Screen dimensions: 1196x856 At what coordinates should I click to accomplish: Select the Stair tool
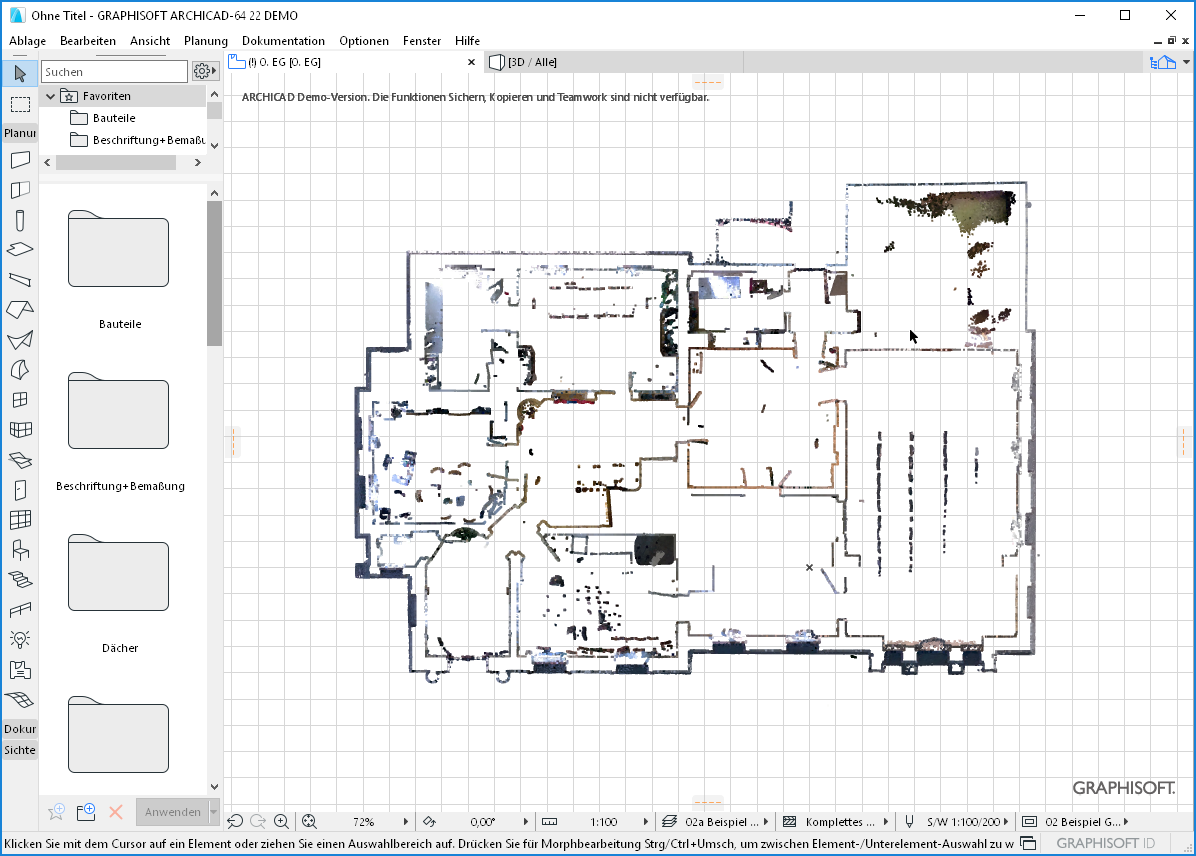click(20, 580)
